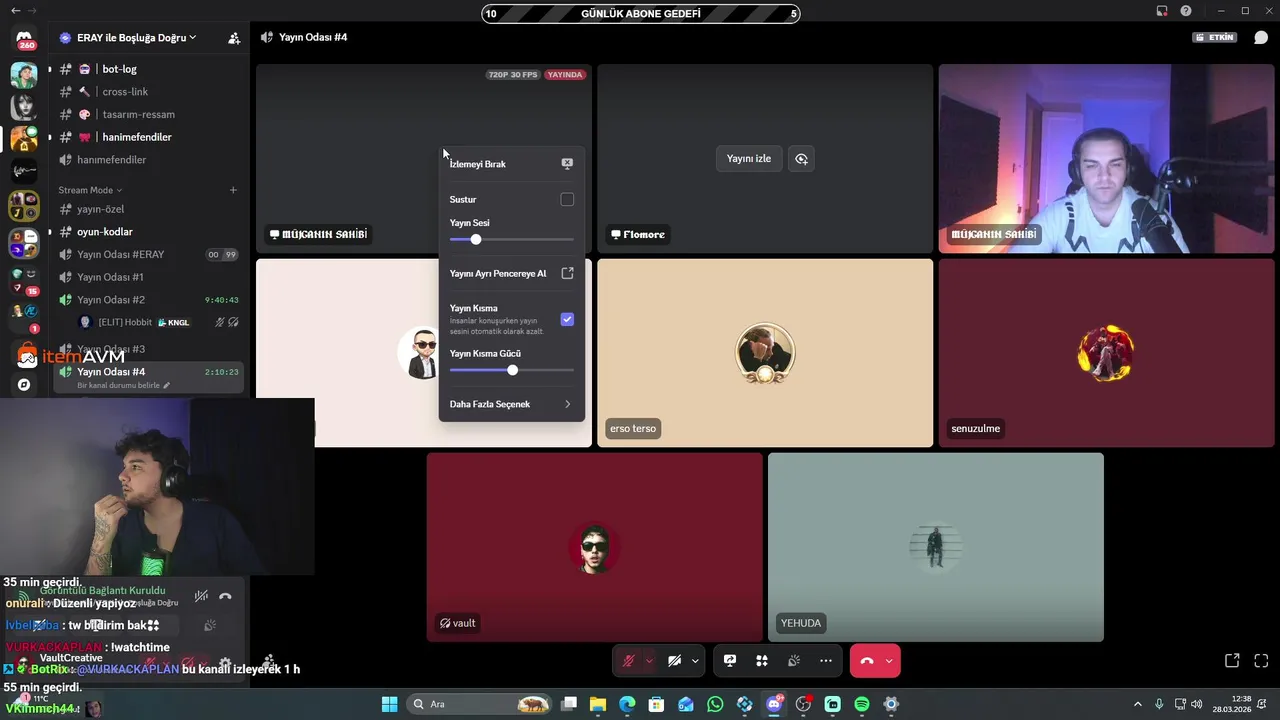This screenshot has width=1280, height=720.
Task: Tick the Sustur checkbox
Action: [x=567, y=199]
